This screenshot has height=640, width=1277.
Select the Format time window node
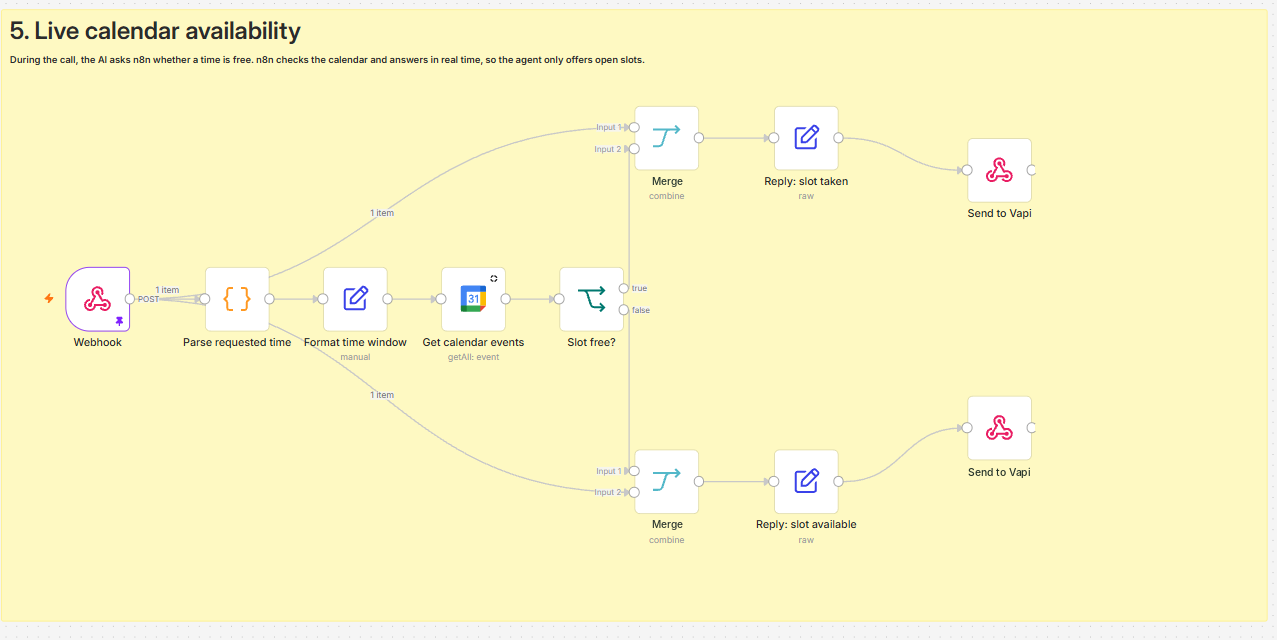point(355,298)
